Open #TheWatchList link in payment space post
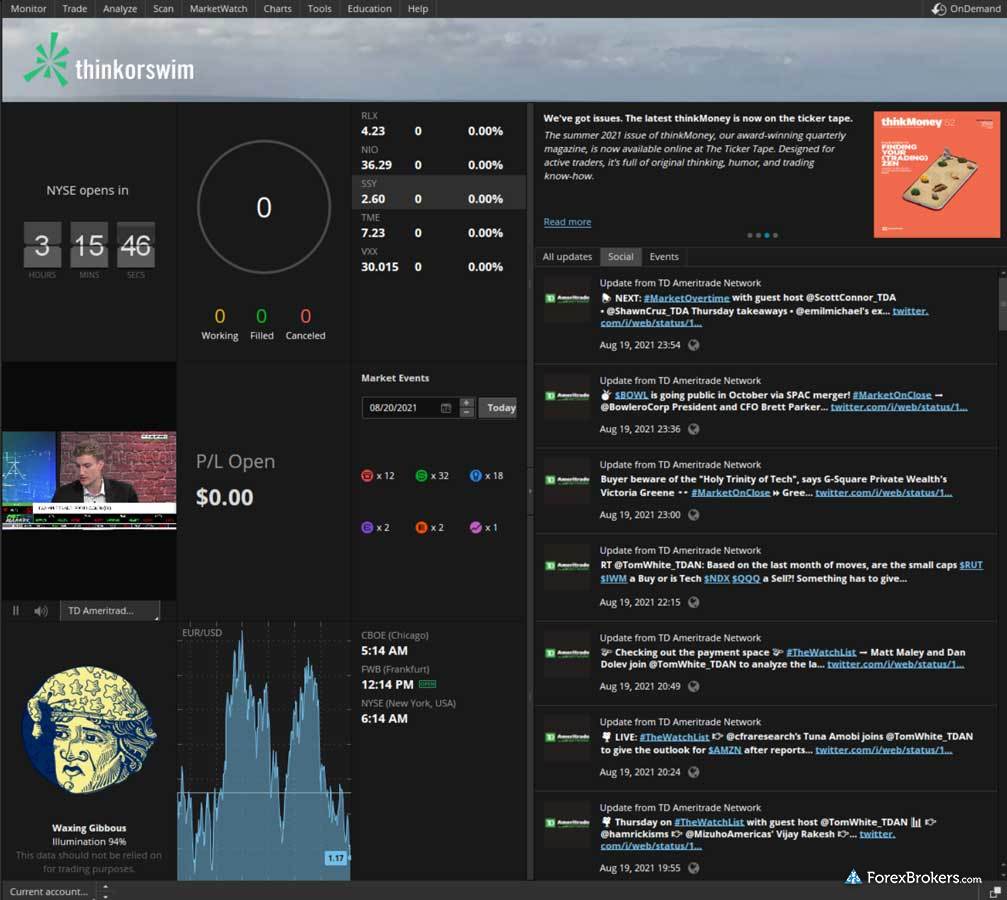This screenshot has height=900, width=1007. pyautogui.click(x=821, y=652)
